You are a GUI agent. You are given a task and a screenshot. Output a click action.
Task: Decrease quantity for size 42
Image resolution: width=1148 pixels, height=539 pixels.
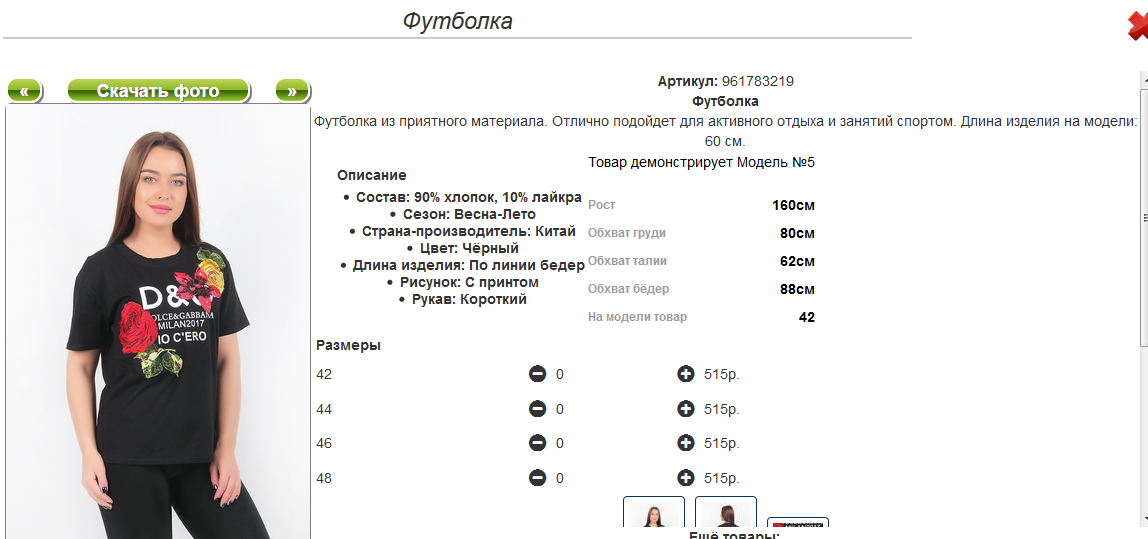537,374
